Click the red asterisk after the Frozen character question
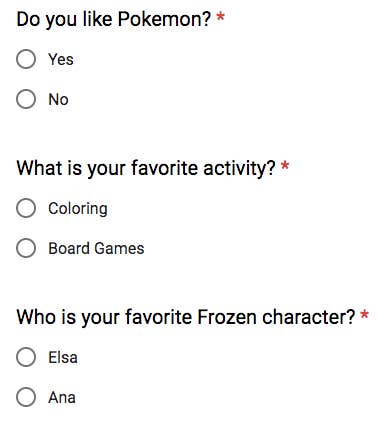Screen dimensions: 386x421 point(364,315)
